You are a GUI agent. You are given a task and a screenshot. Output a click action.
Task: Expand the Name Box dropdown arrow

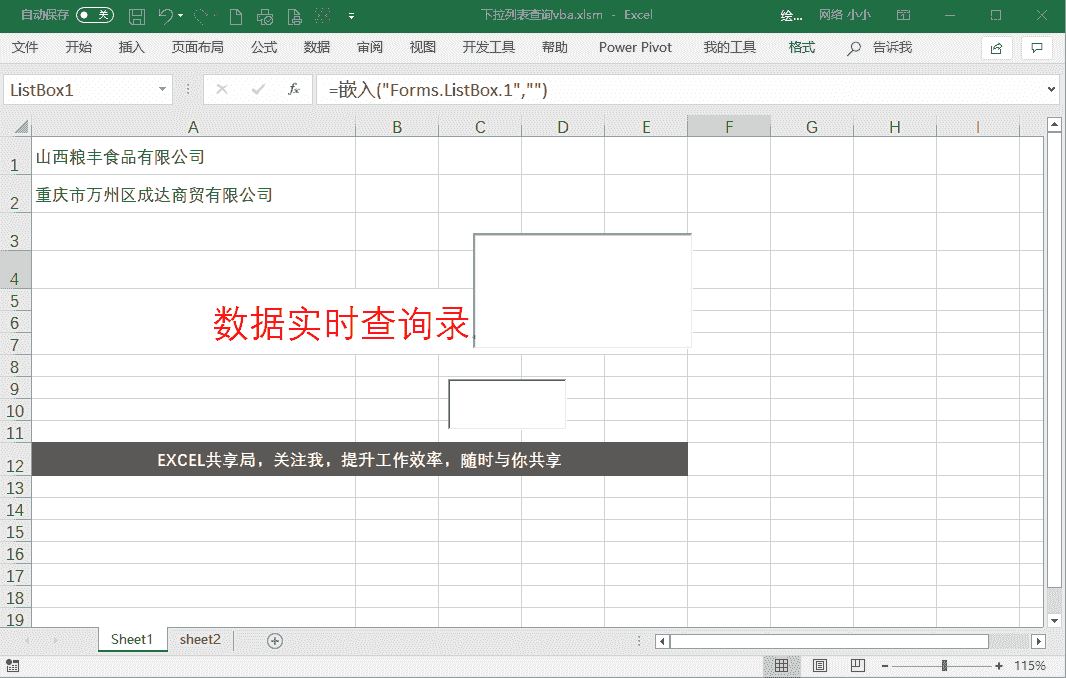tap(163, 90)
